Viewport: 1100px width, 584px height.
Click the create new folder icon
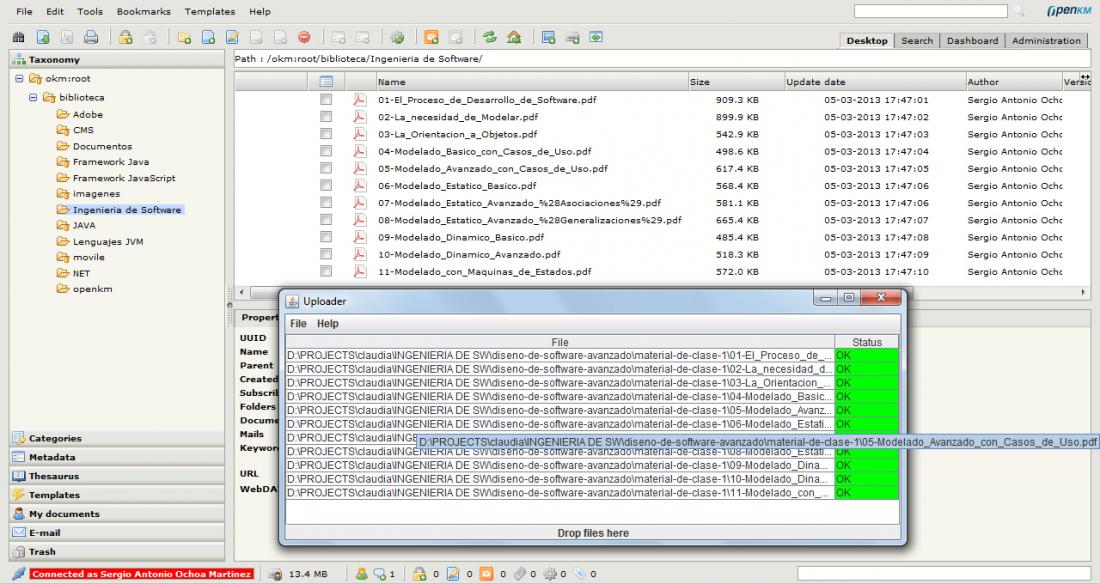coord(187,41)
